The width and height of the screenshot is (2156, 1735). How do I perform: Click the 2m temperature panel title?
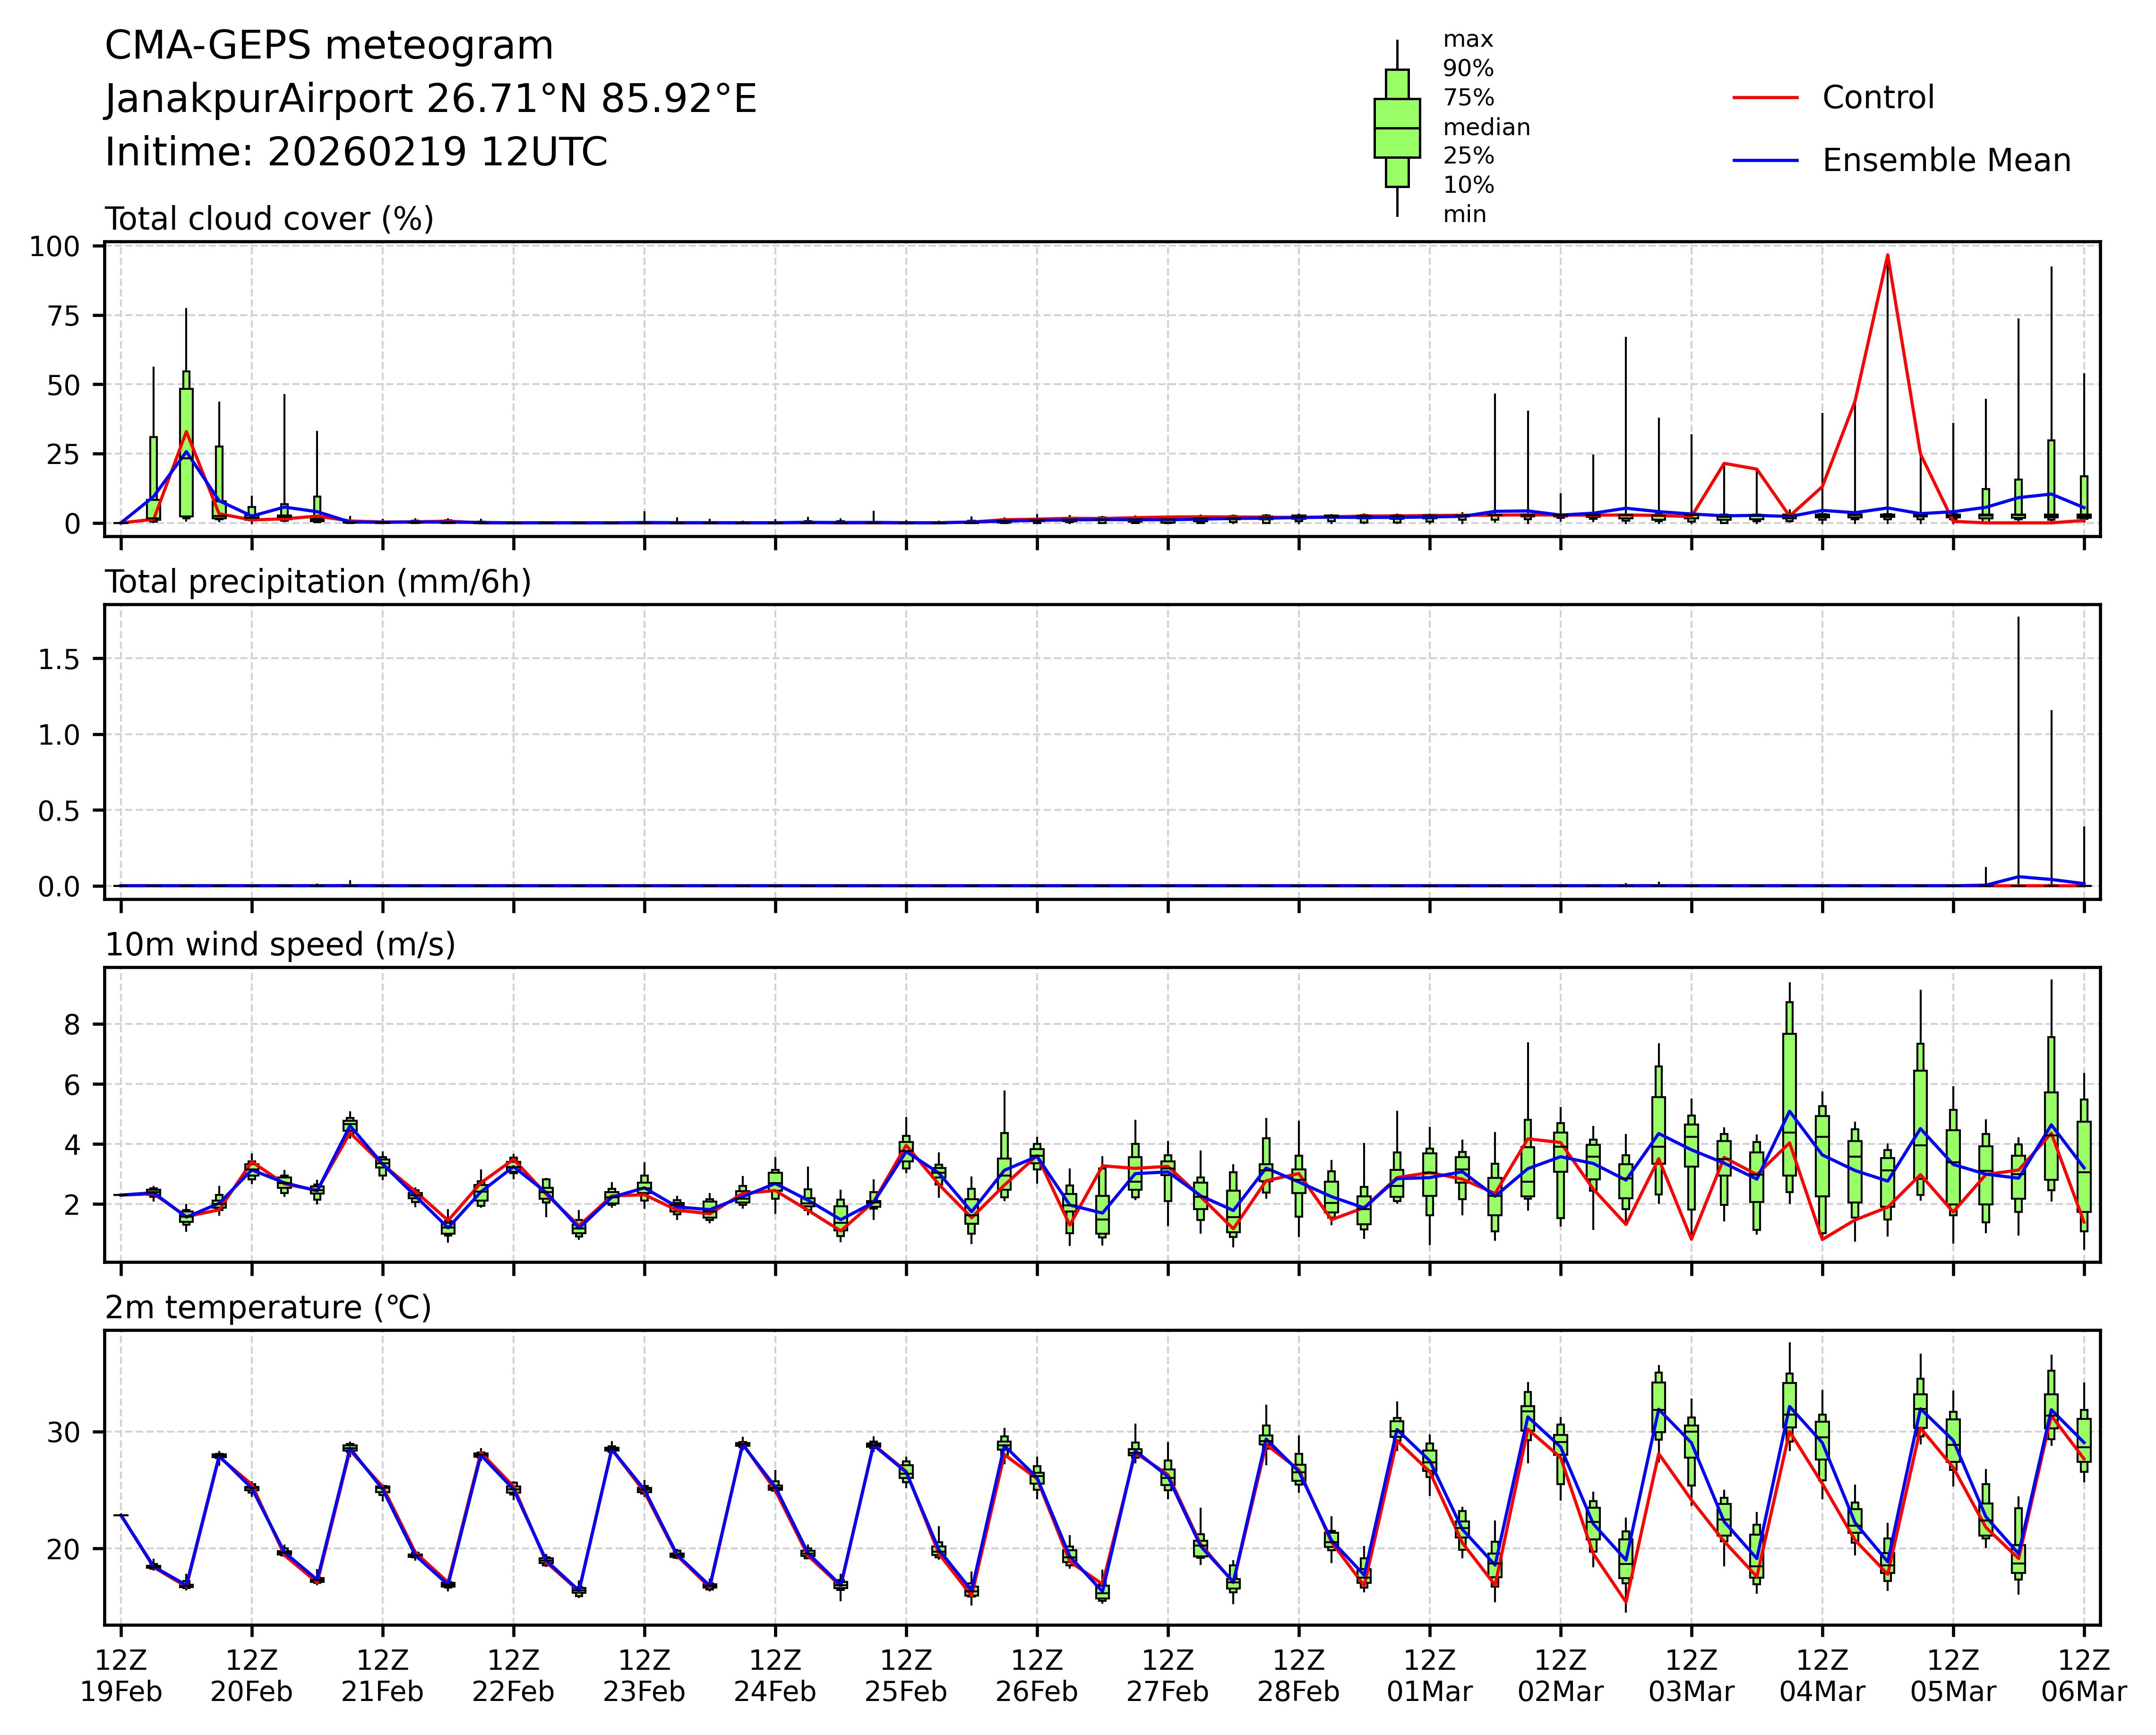268,1308
